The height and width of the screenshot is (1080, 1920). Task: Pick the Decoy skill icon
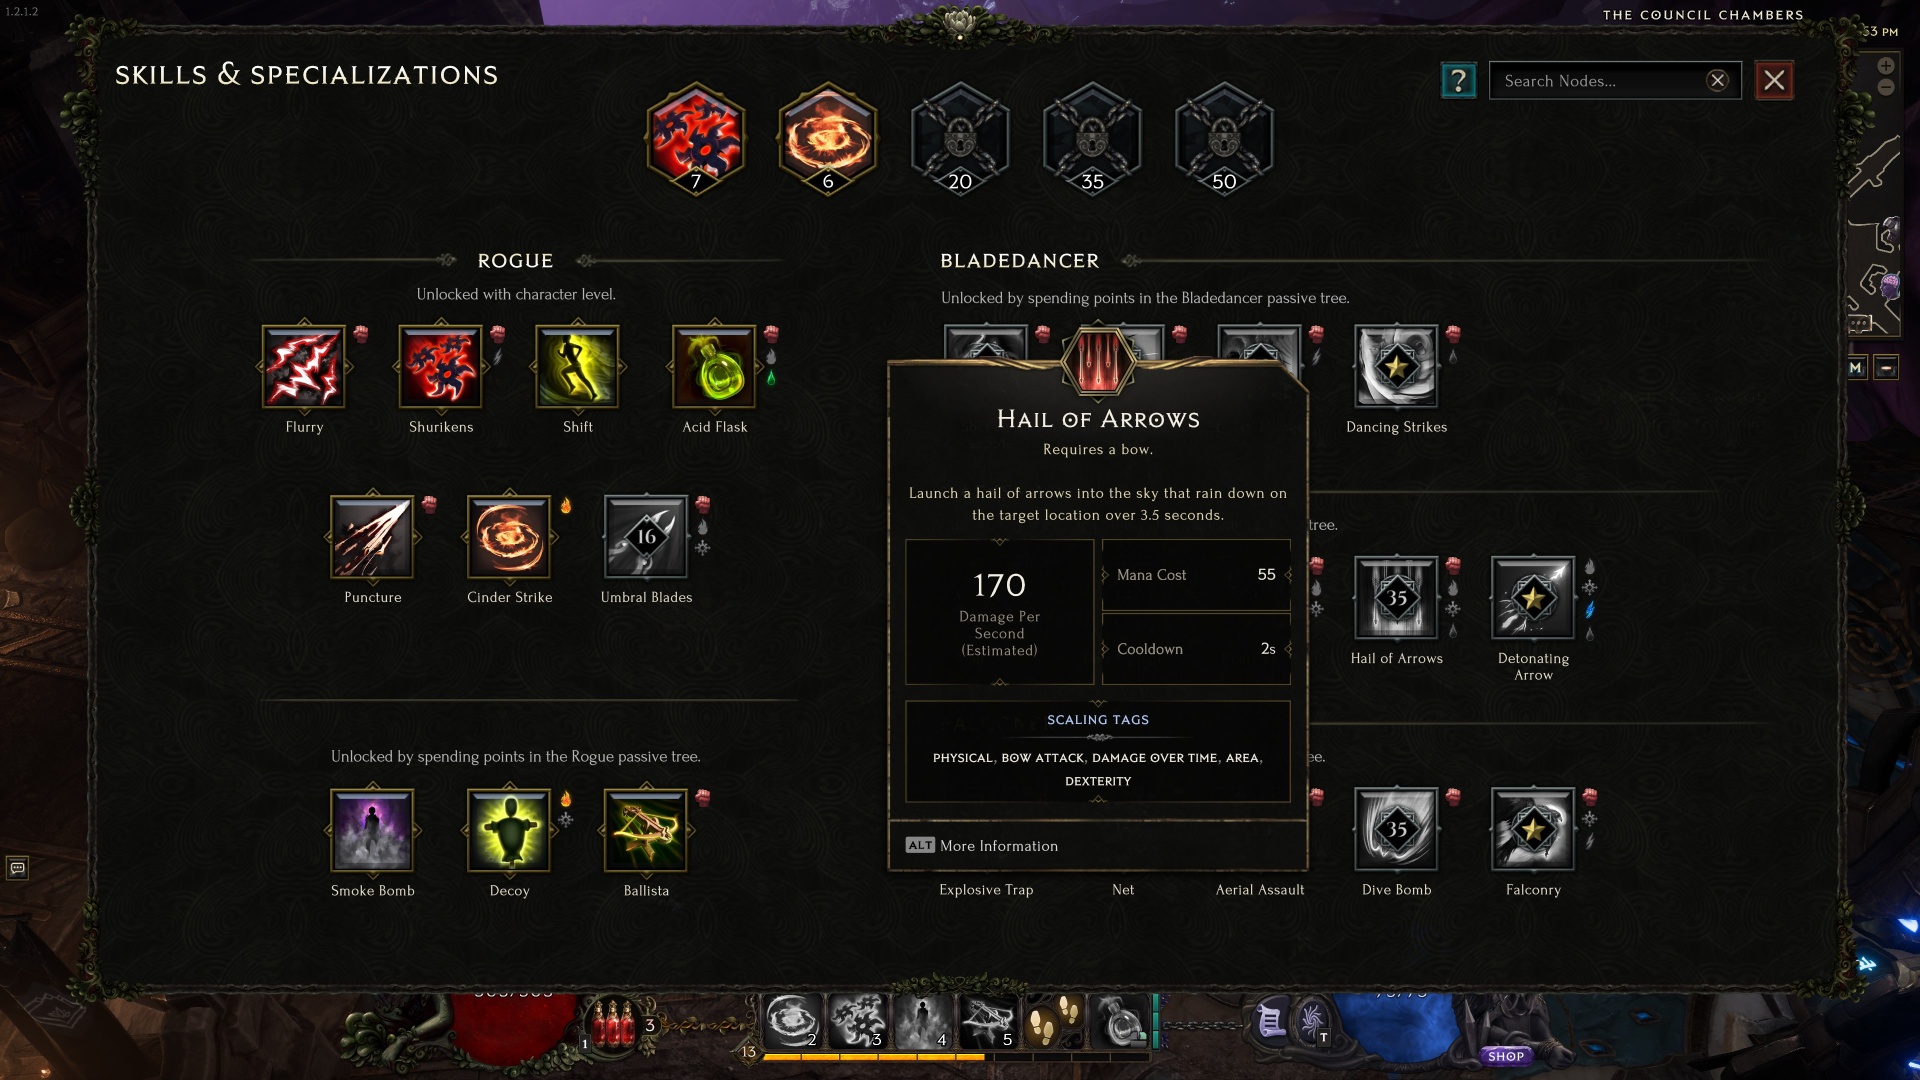[x=509, y=830]
